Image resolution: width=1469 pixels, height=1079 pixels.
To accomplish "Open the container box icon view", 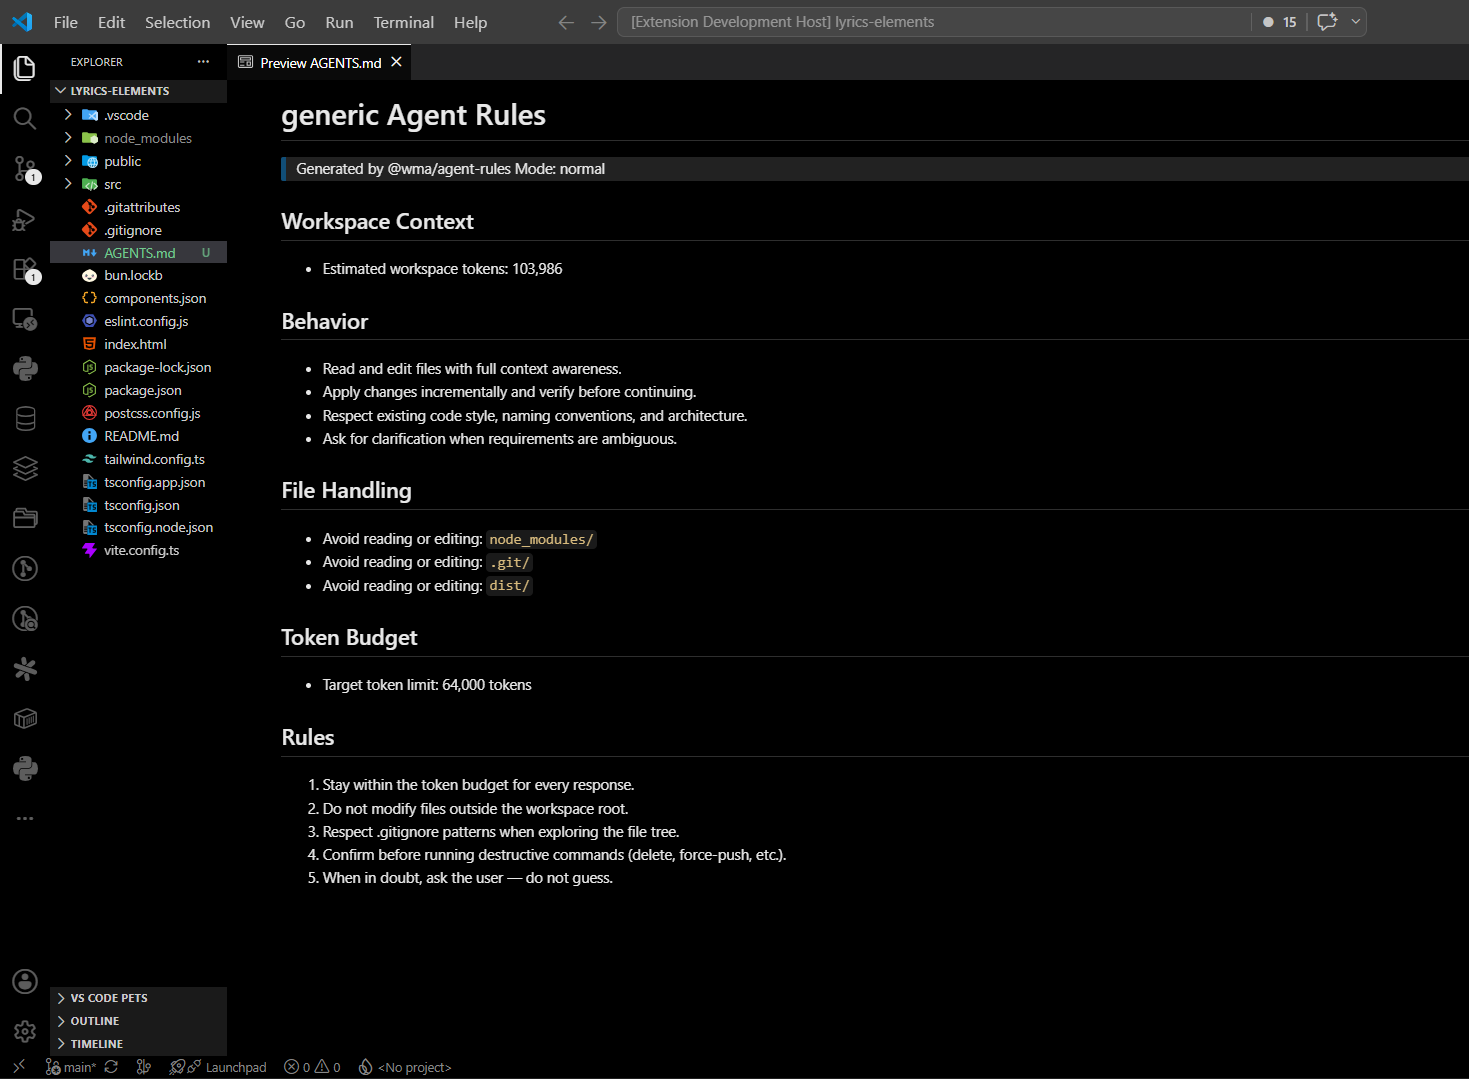I will (25, 718).
